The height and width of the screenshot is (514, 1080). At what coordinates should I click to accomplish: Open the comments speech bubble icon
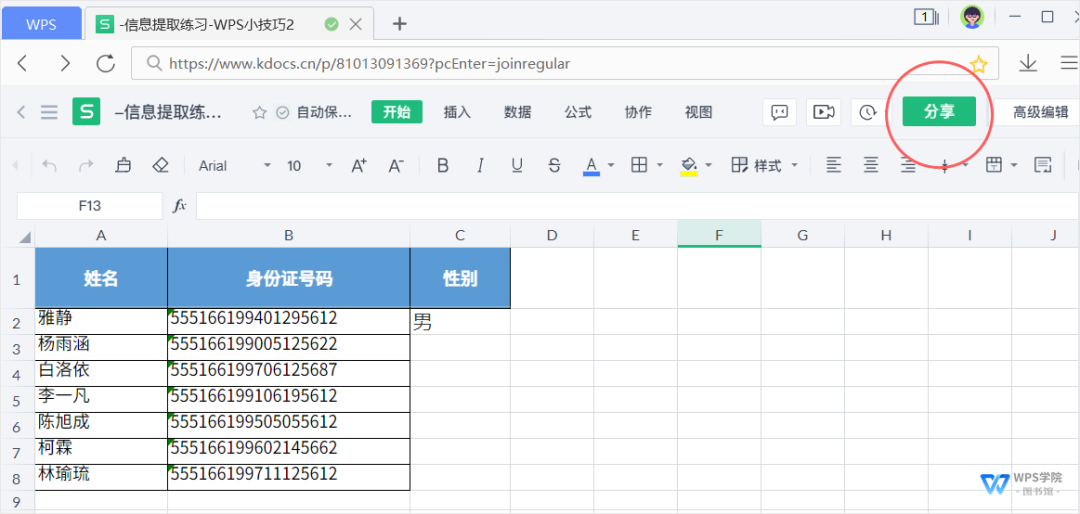pos(779,112)
